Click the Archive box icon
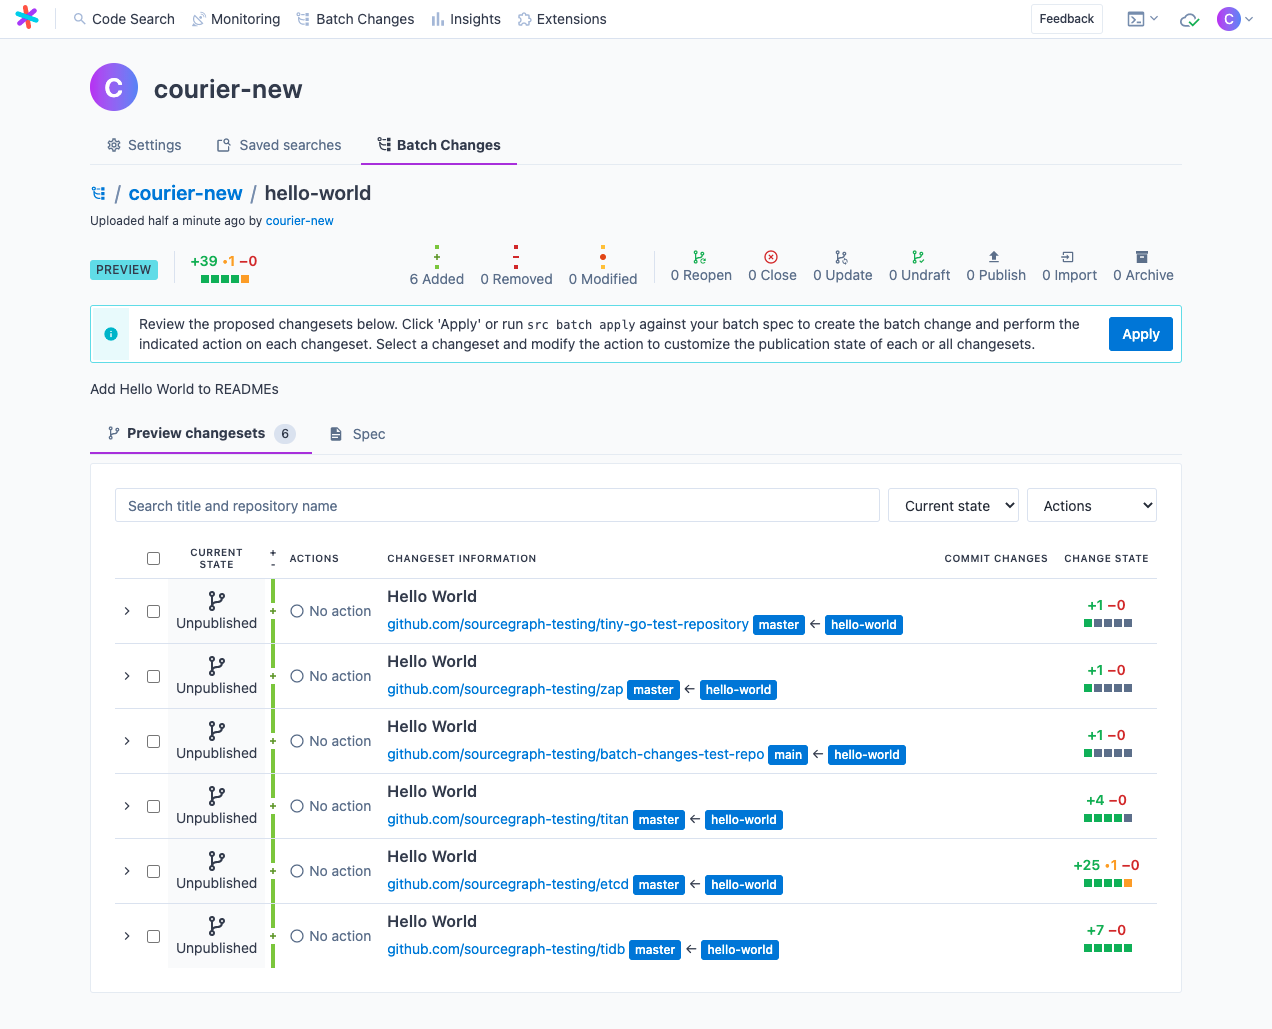The image size is (1272, 1029). click(1142, 257)
